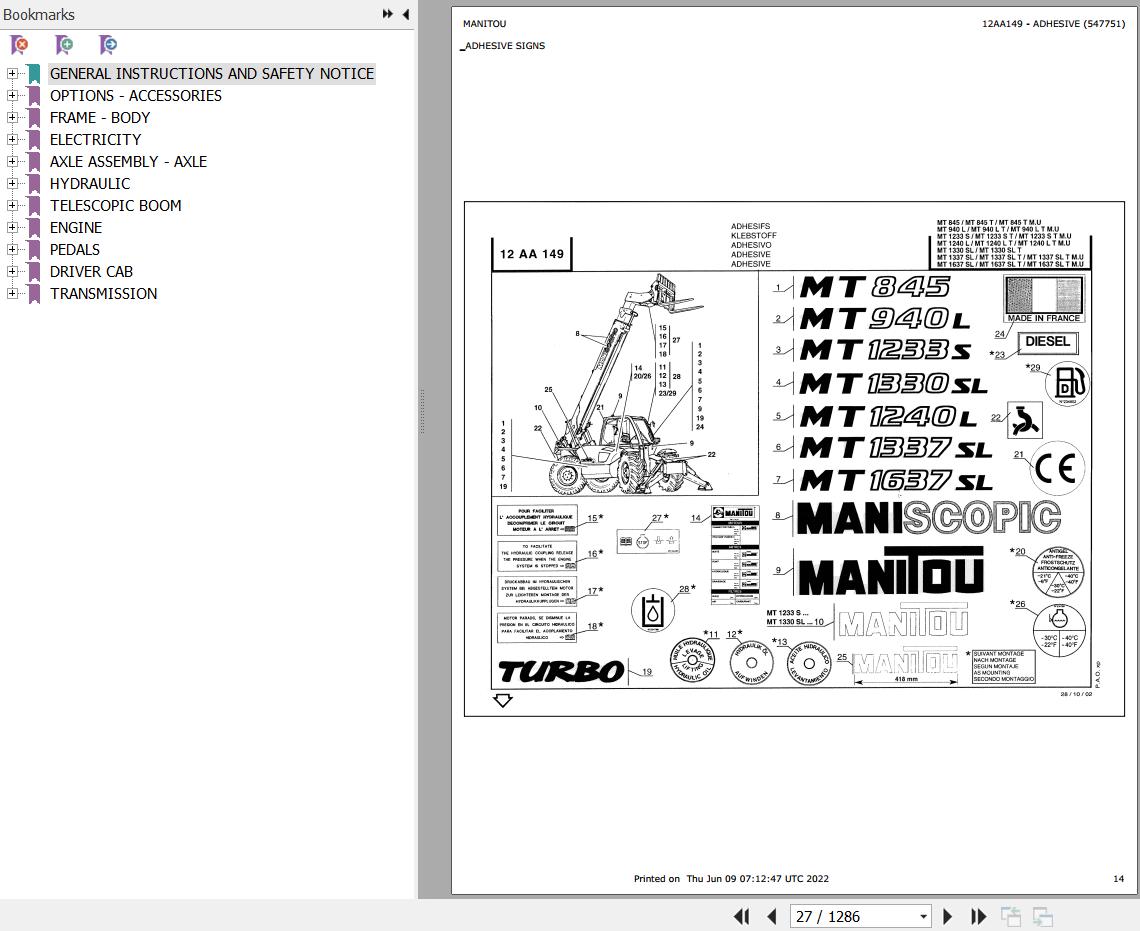This screenshot has height=931, width=1140.
Task: Expand the GENERAL INSTRUCTIONS AND SAFETY NOTICE bookmark
Action: (x=12, y=73)
